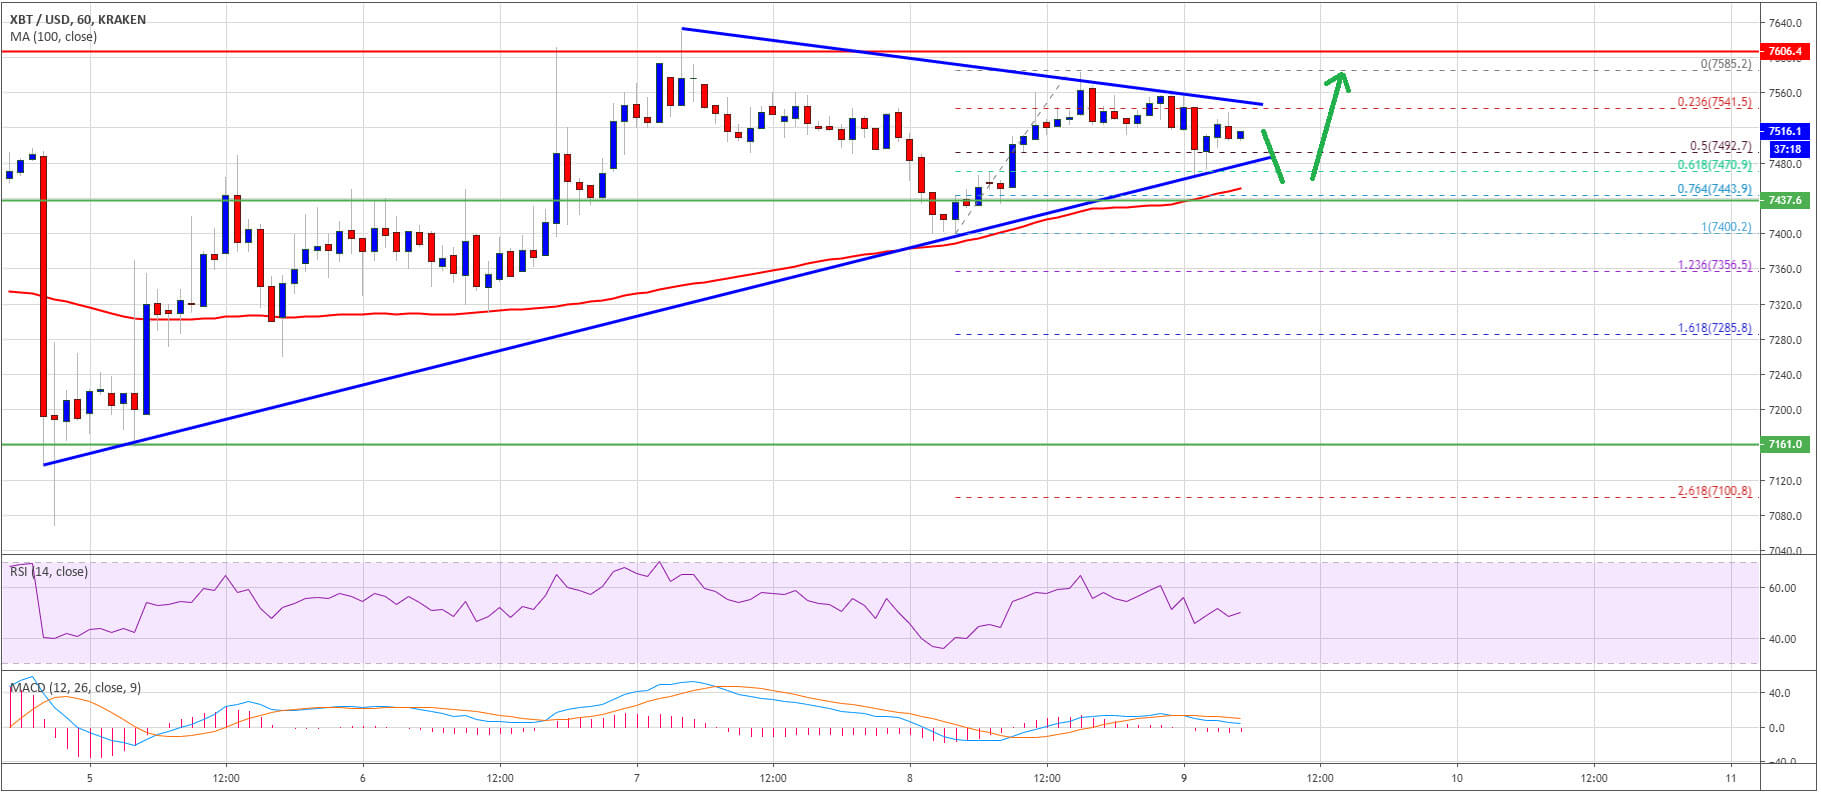This screenshot has width=1821, height=794.
Task: Click the blue 7516.1 current price tag
Action: tap(1785, 131)
